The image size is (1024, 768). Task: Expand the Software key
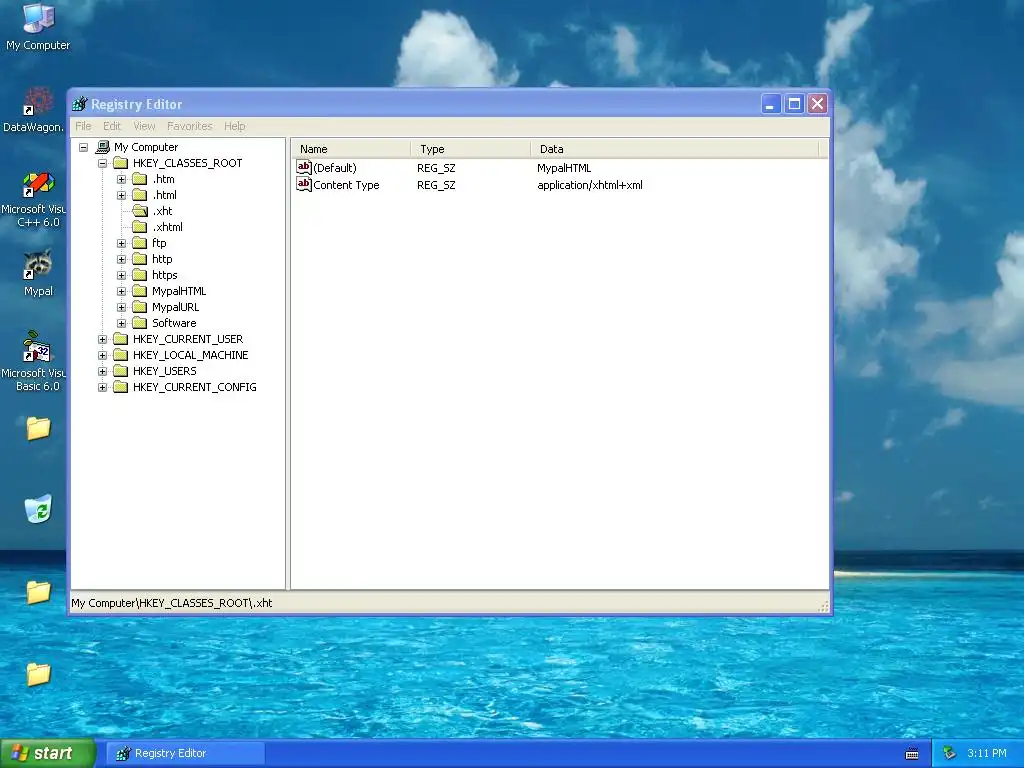(x=121, y=323)
